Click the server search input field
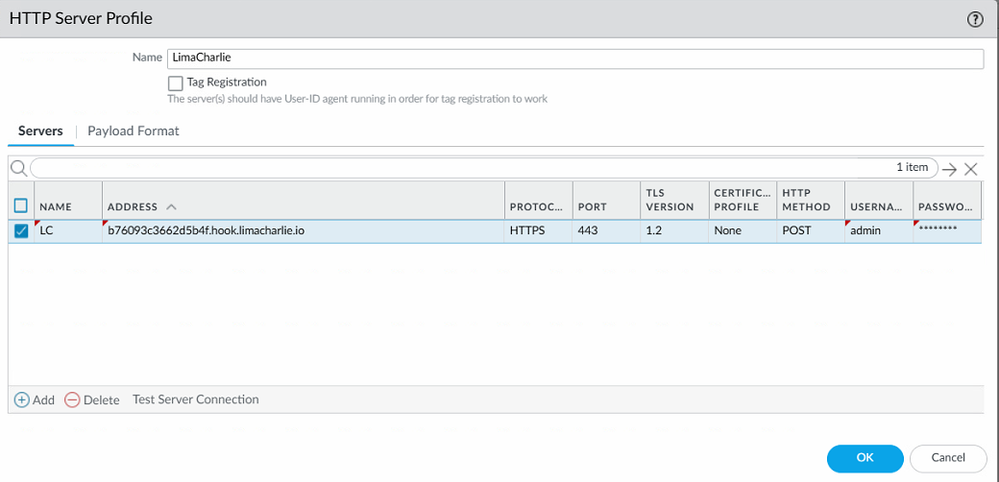 (460, 168)
